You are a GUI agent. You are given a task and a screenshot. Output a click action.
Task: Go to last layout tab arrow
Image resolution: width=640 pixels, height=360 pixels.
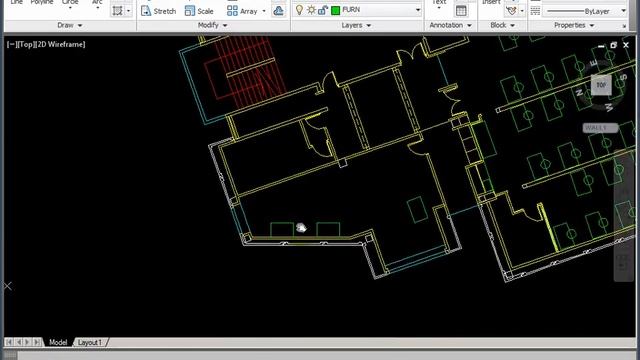(x=37, y=342)
